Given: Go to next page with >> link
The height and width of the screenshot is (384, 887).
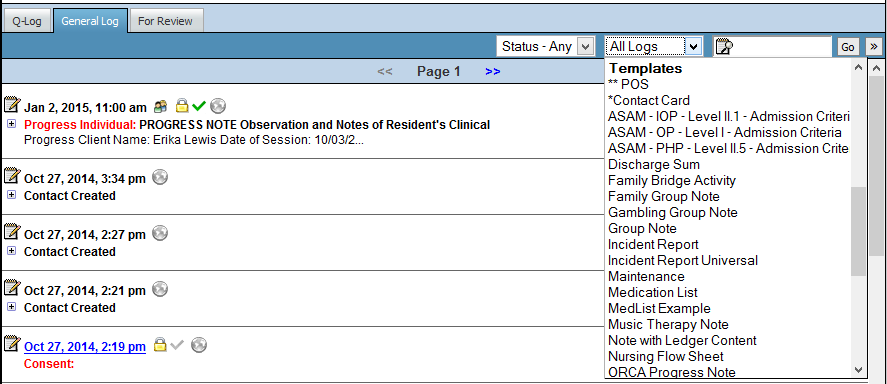Looking at the screenshot, I should coord(492,72).
